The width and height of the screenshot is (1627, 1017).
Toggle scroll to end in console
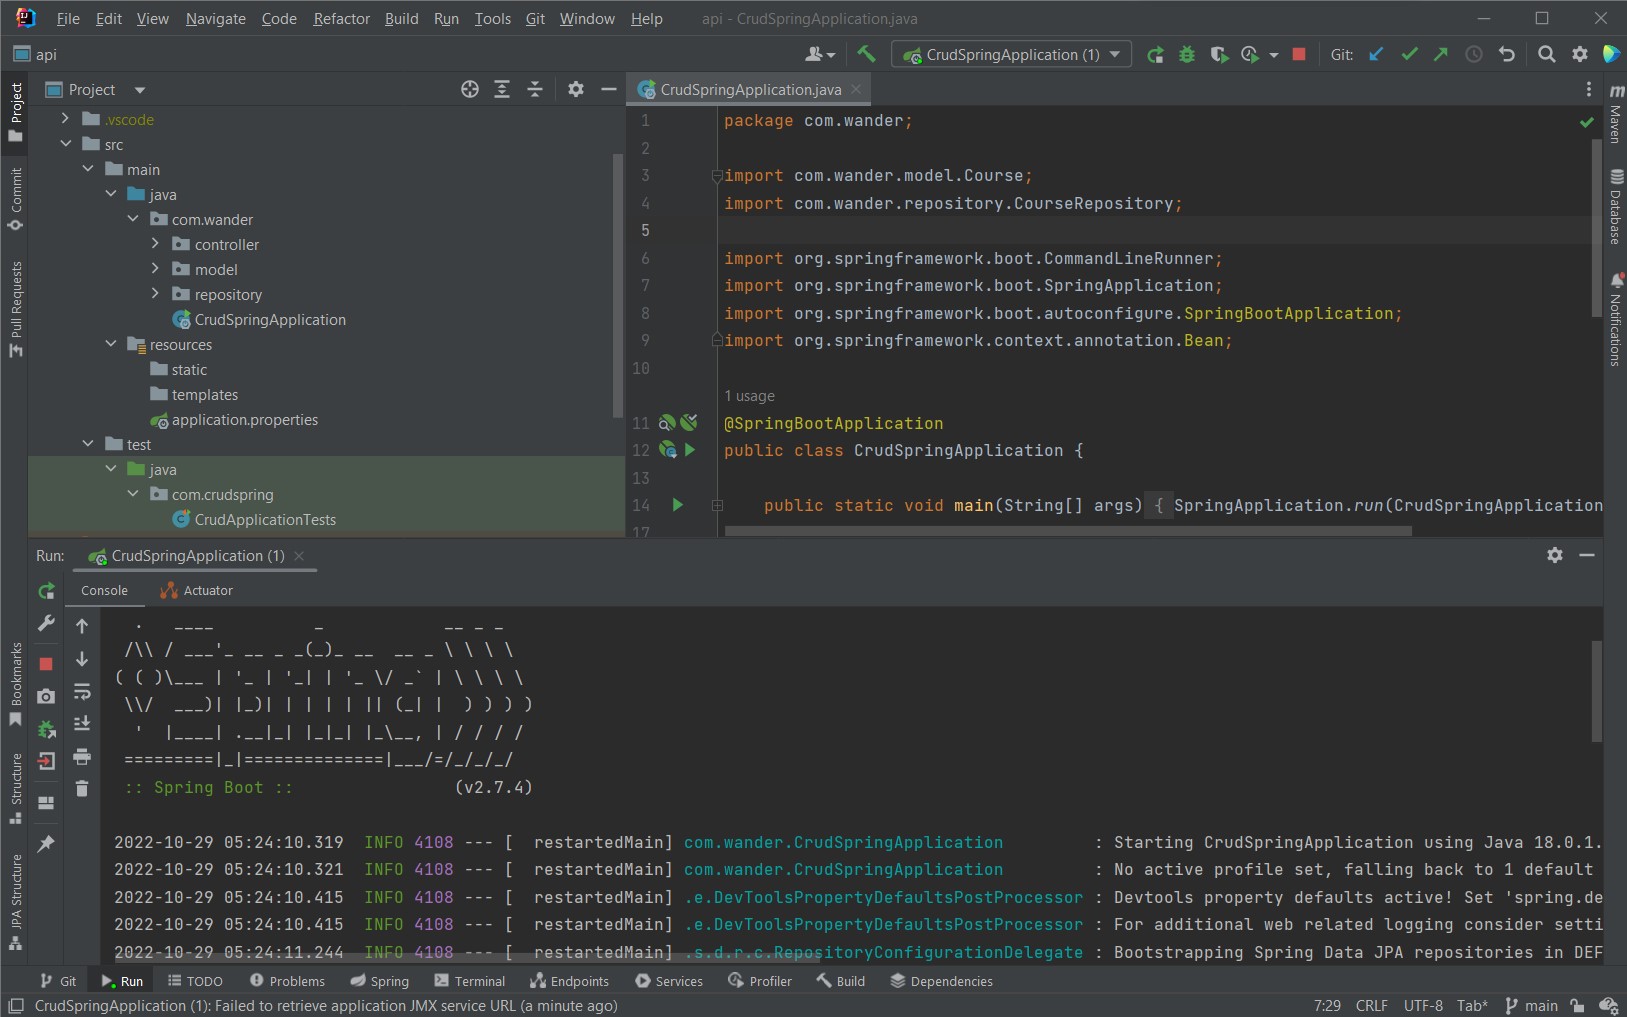(82, 724)
